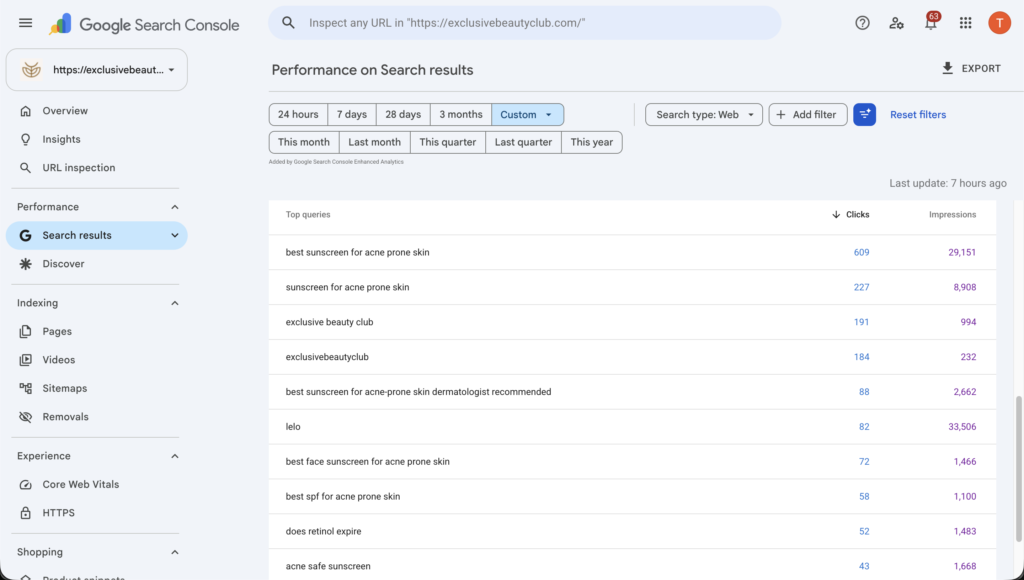Click the Reset filters link

click(x=918, y=114)
